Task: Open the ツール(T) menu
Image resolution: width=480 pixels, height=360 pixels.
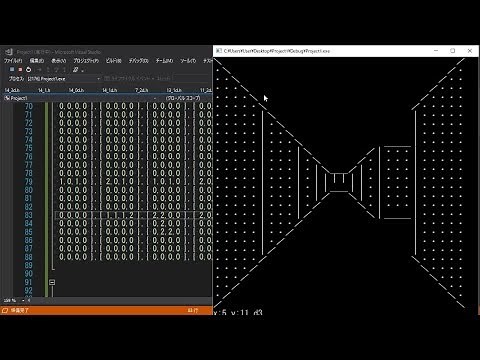Action: coord(188,61)
